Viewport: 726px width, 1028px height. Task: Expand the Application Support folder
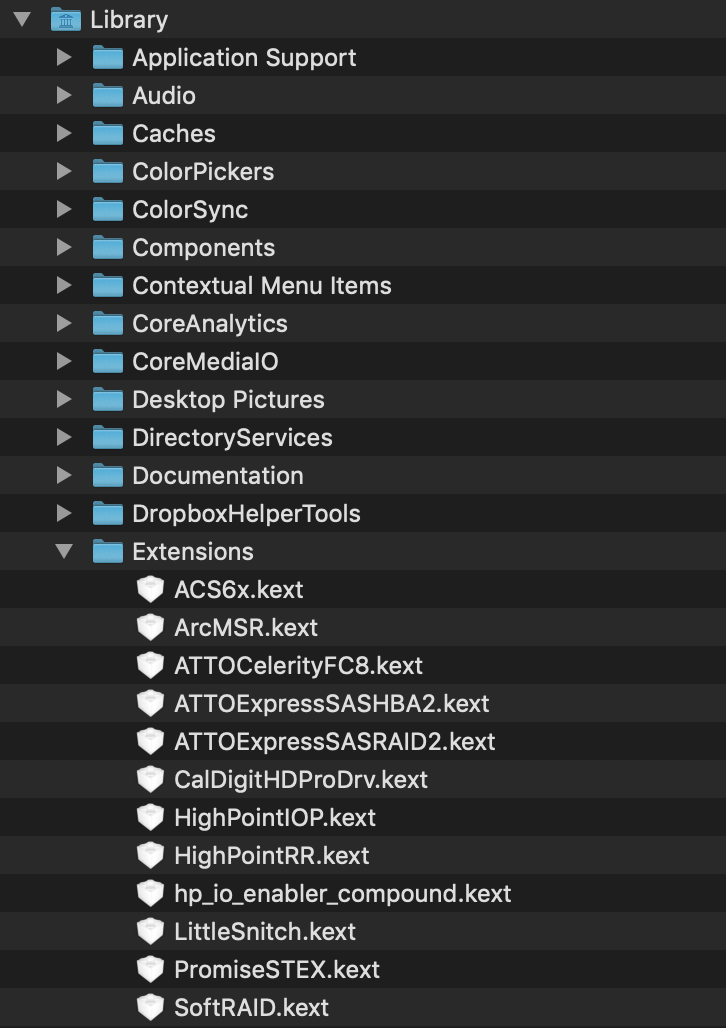coord(64,57)
